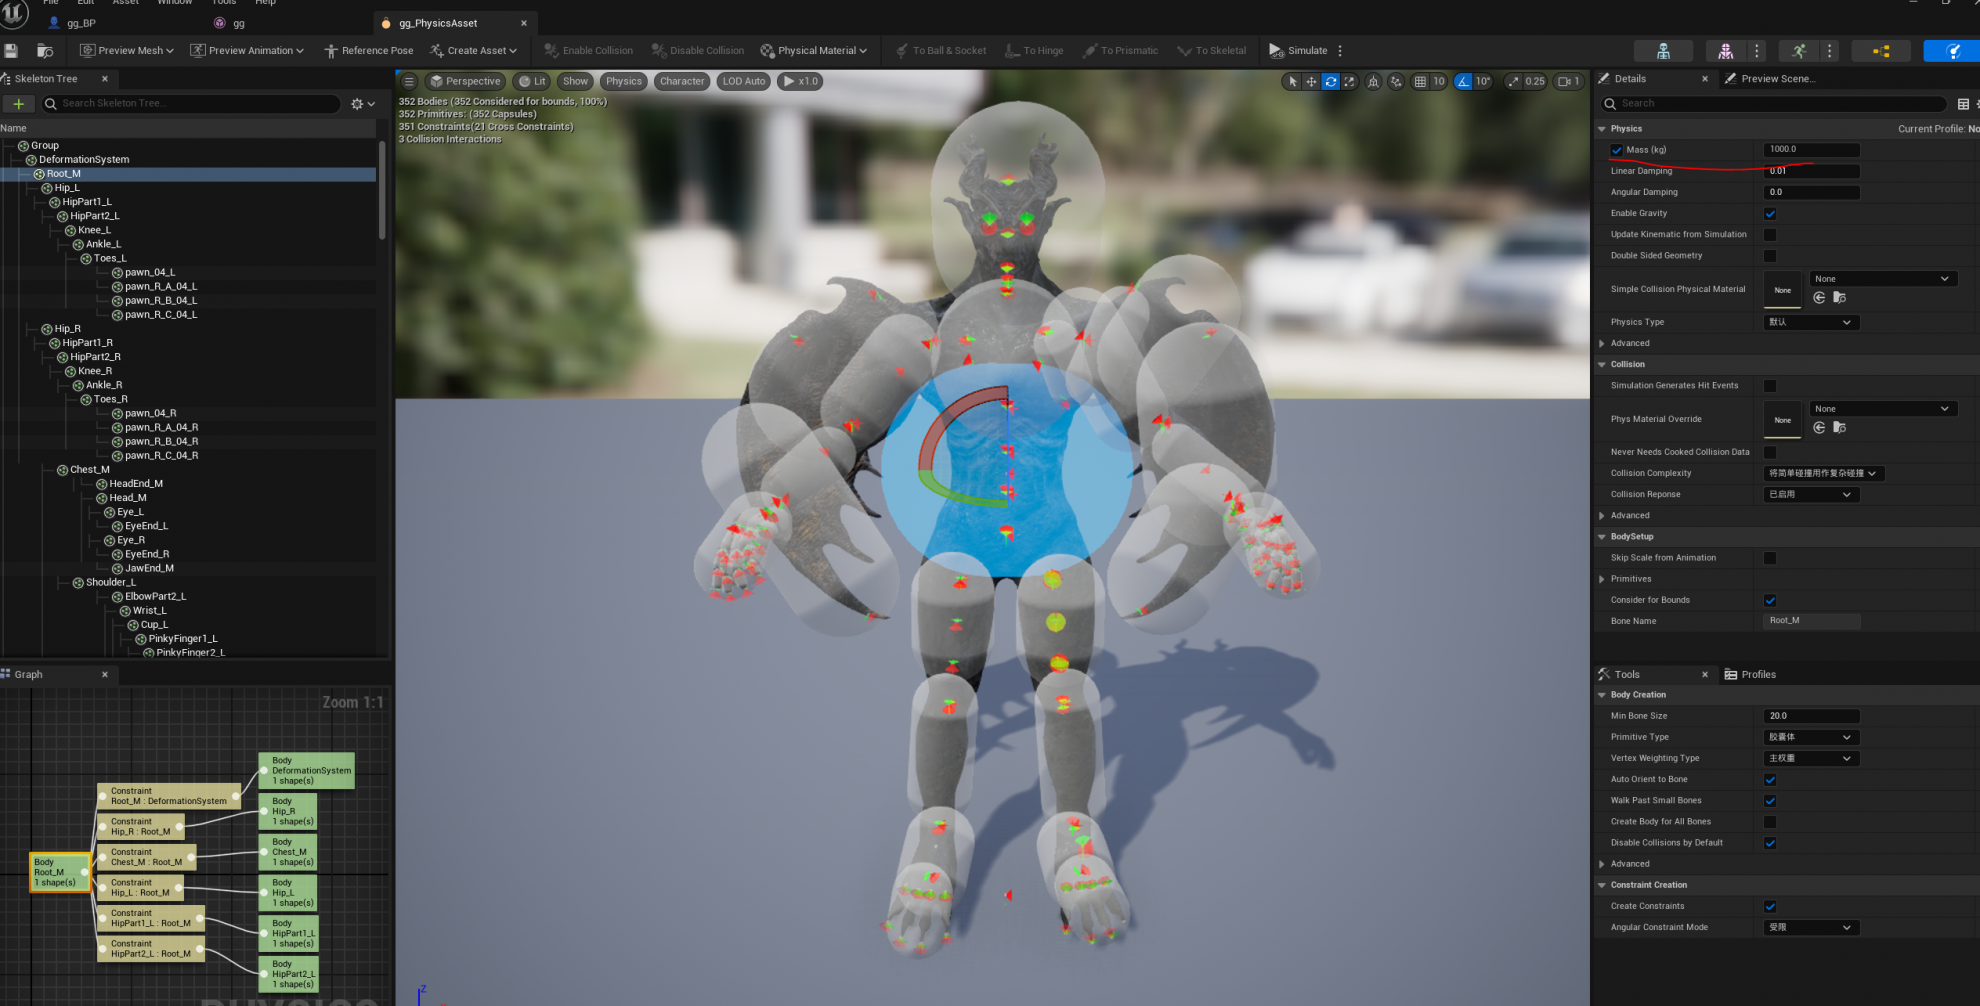Toggle the Enable Gravity checkbox
The image size is (1980, 1006).
tap(1770, 213)
